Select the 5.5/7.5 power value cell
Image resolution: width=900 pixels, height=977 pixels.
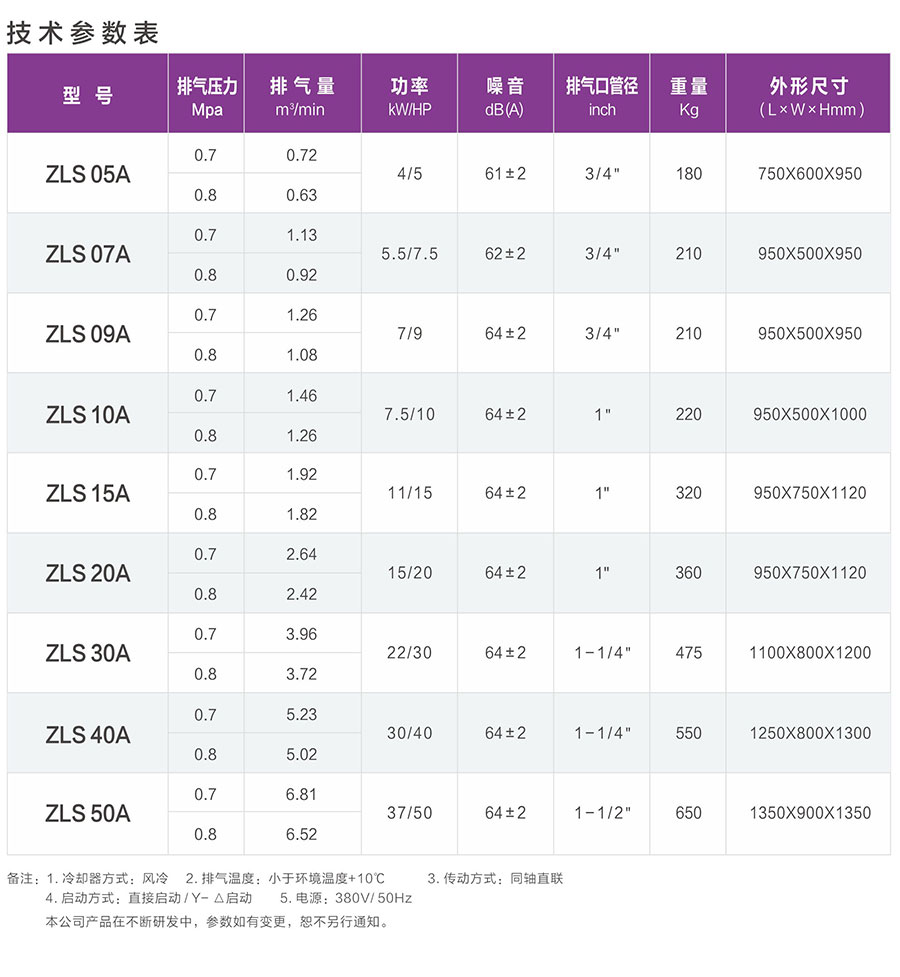[409, 254]
